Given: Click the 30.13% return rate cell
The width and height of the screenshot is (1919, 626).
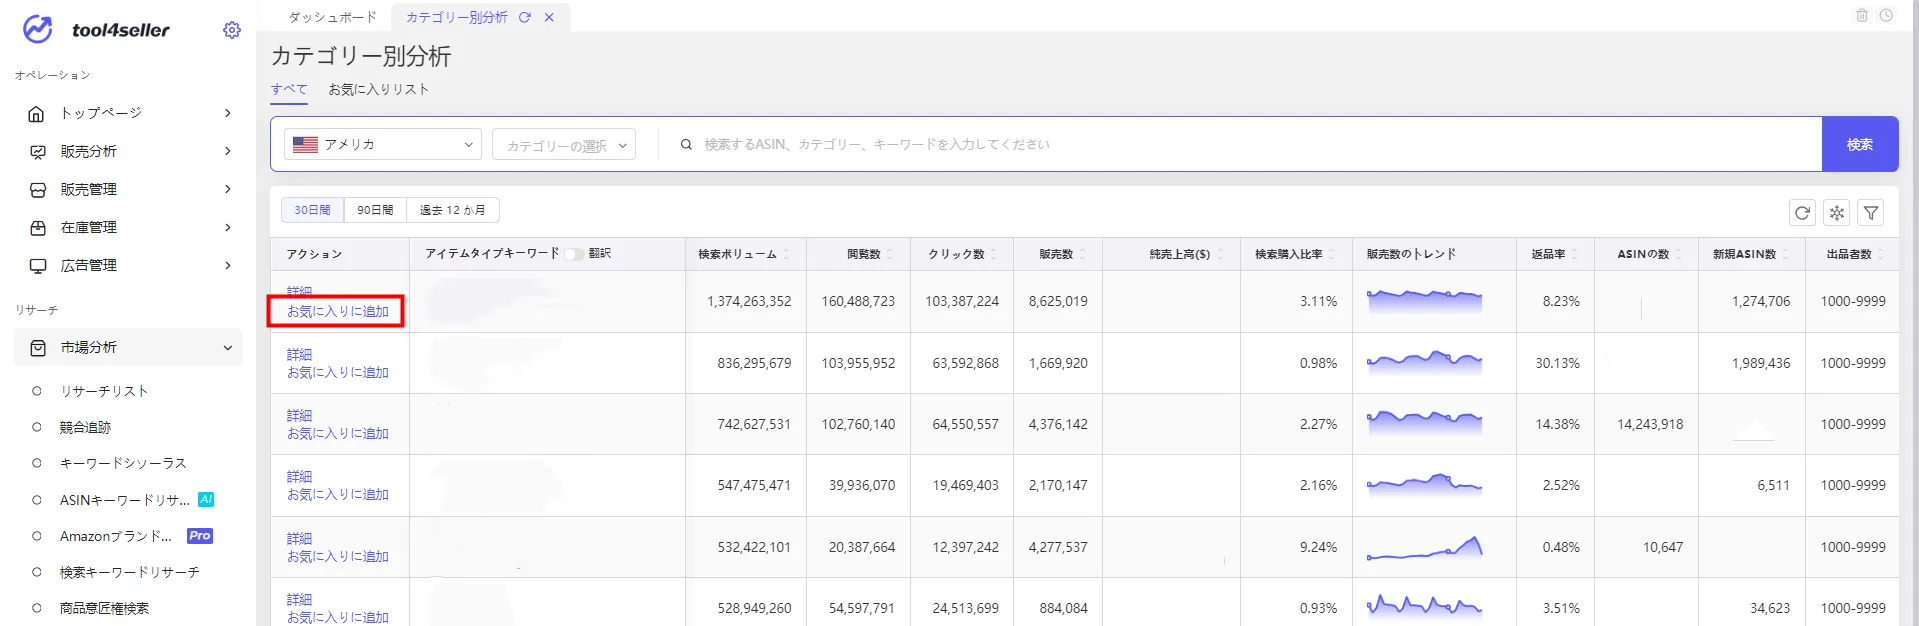Looking at the screenshot, I should (1557, 363).
